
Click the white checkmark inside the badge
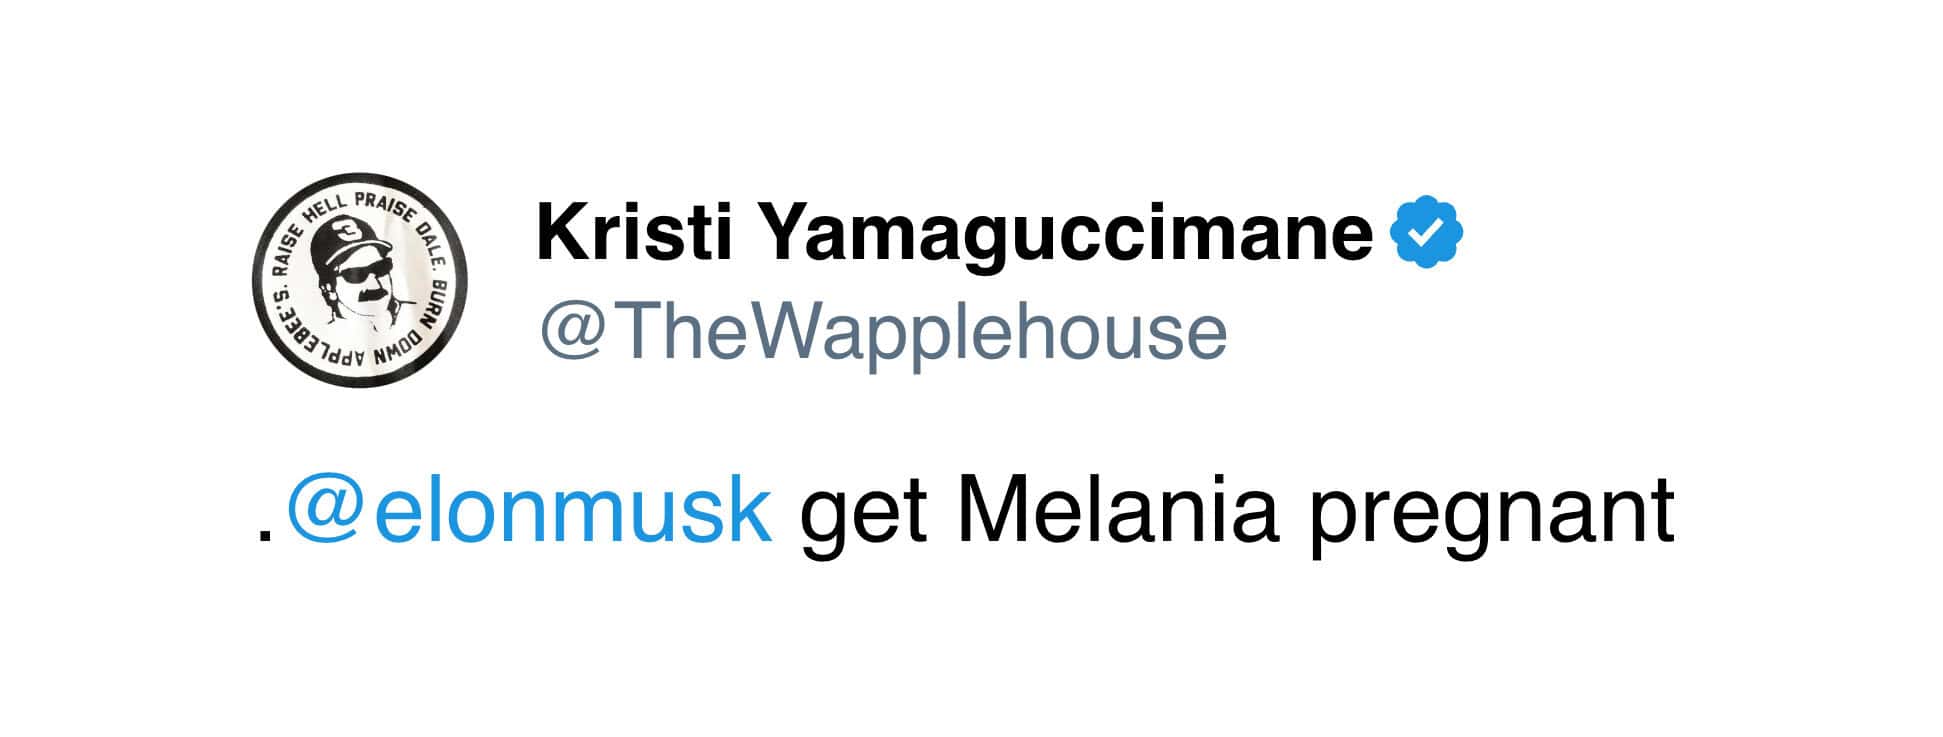(1427, 233)
